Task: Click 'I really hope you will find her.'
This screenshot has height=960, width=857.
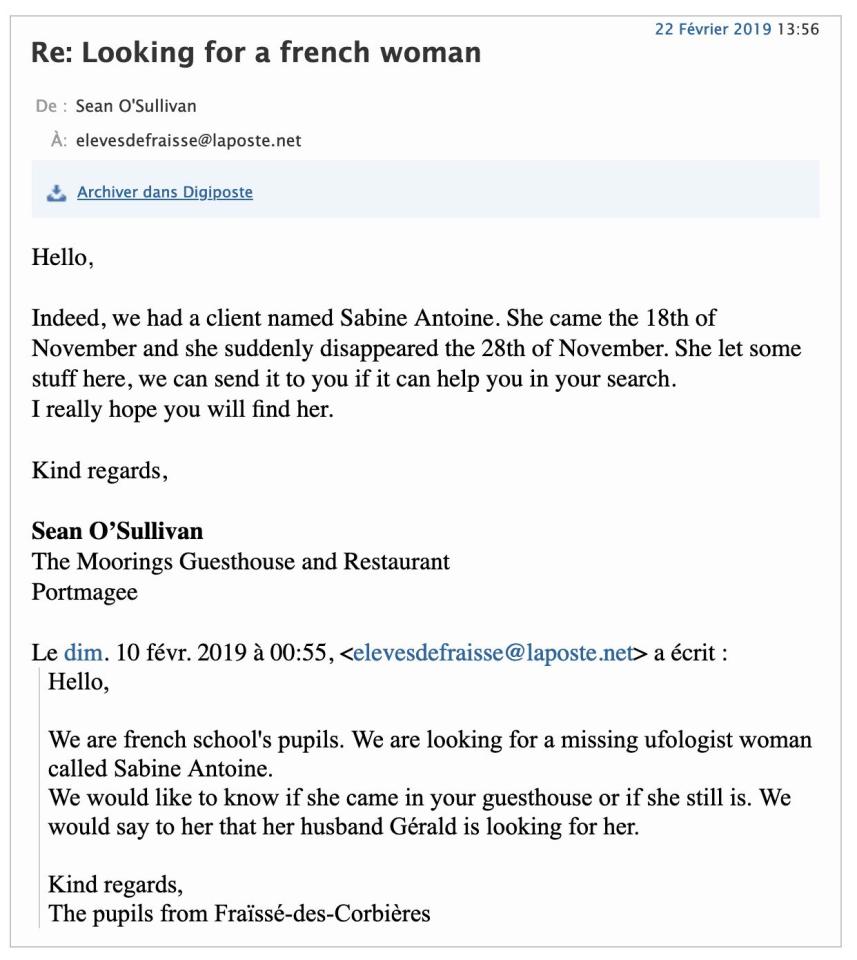Action: (182, 409)
